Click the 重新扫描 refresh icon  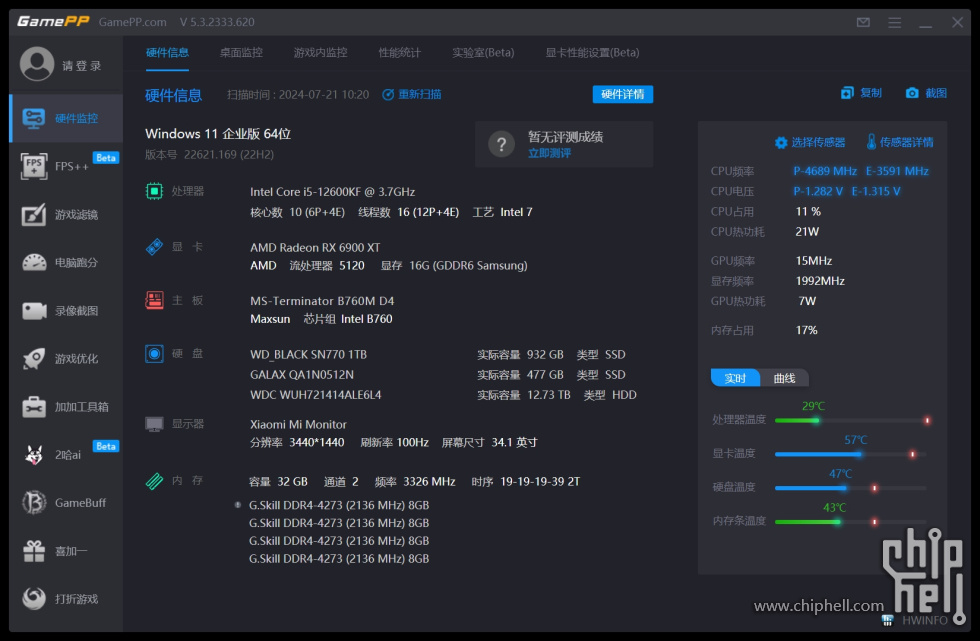coord(388,94)
